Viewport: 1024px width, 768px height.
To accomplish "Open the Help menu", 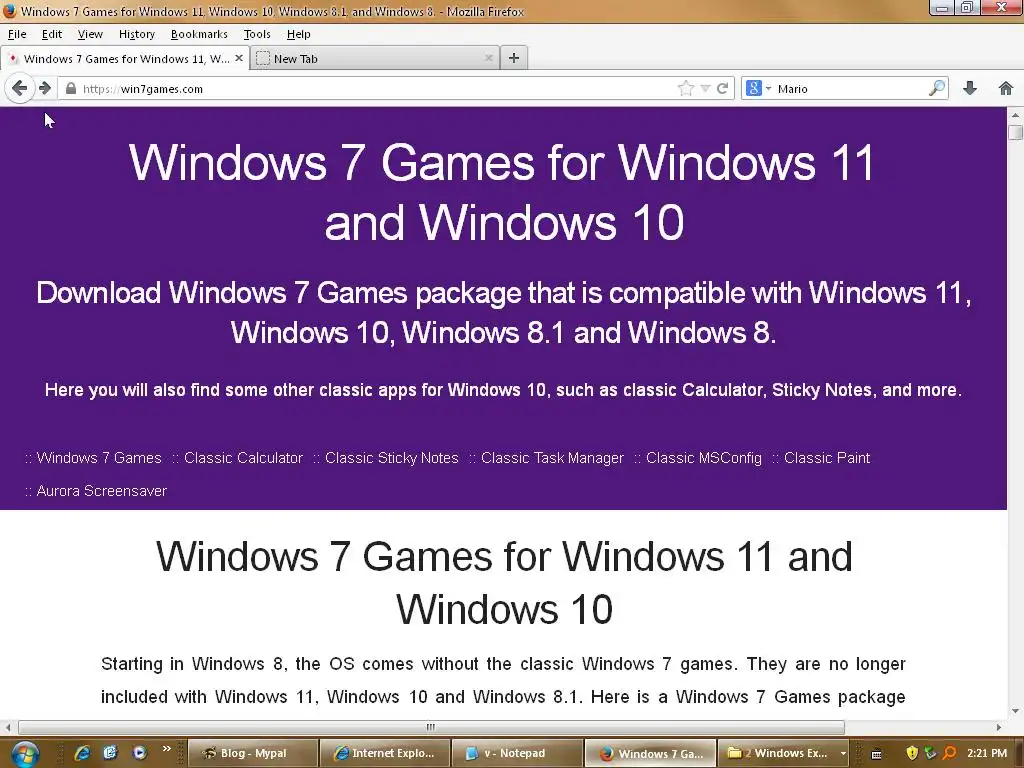I will tap(298, 34).
